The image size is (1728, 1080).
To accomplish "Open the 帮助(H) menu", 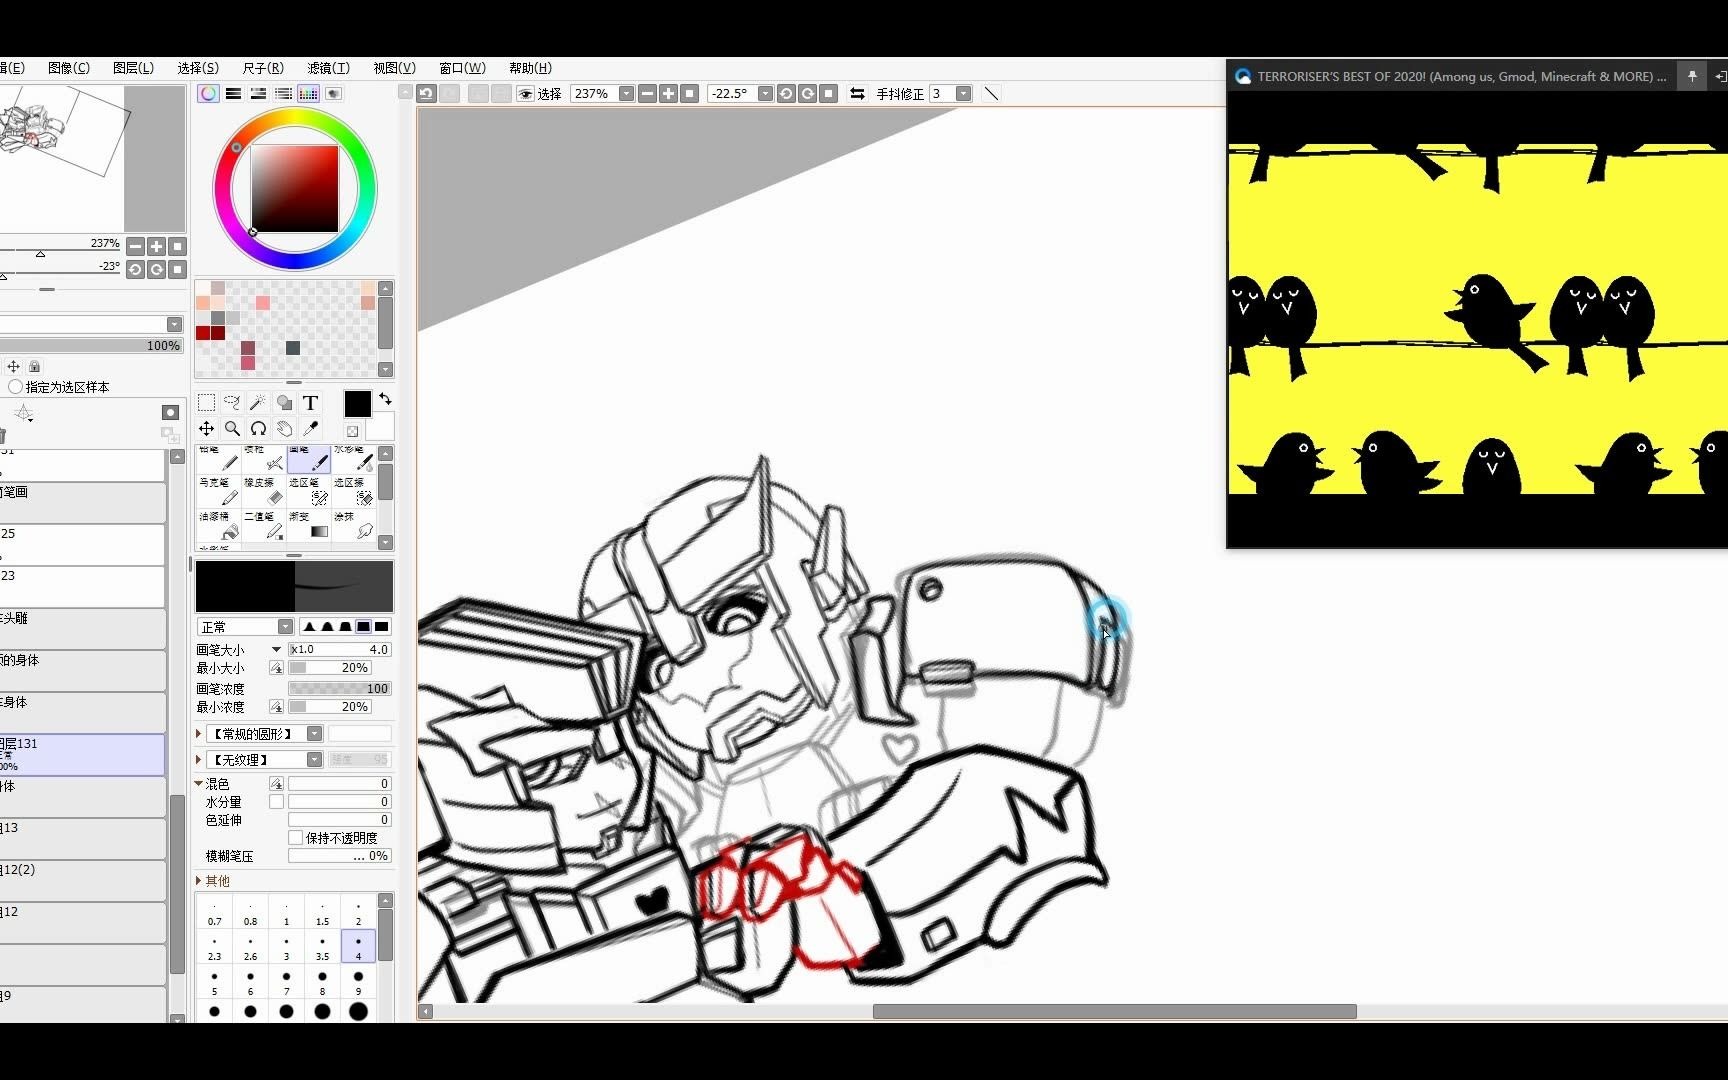I will click(x=530, y=68).
